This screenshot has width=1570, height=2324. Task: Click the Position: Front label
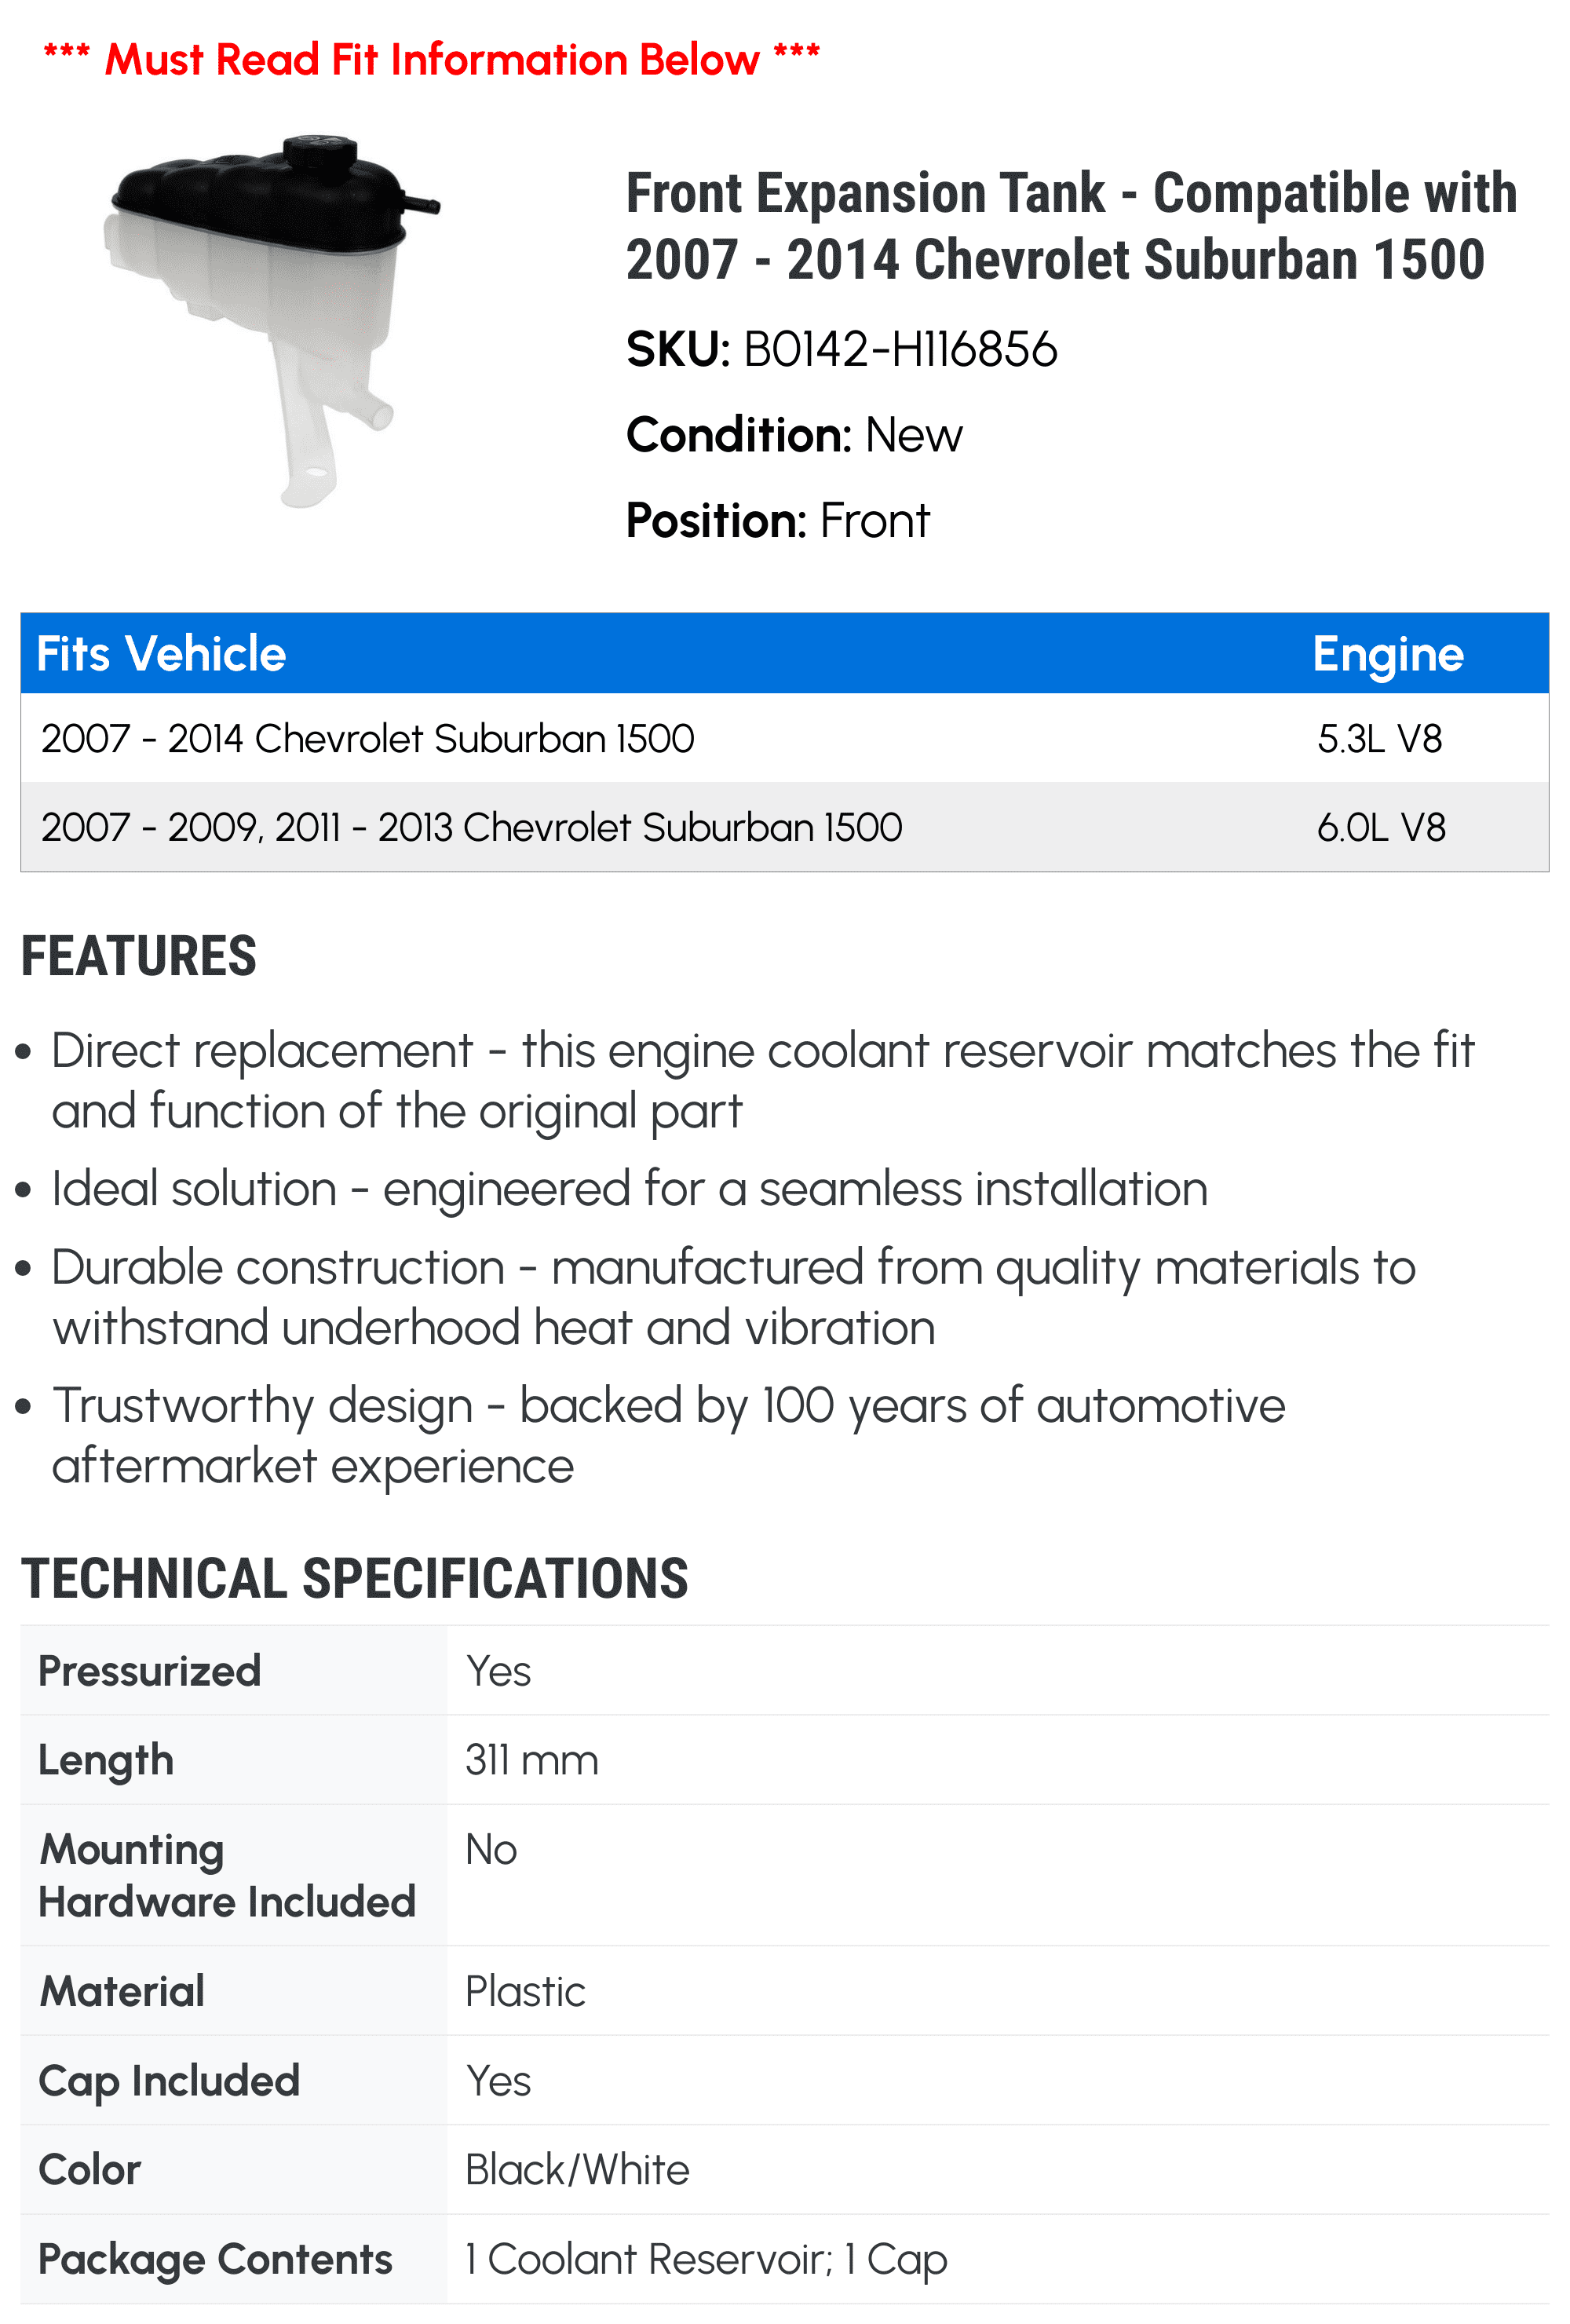coord(777,521)
